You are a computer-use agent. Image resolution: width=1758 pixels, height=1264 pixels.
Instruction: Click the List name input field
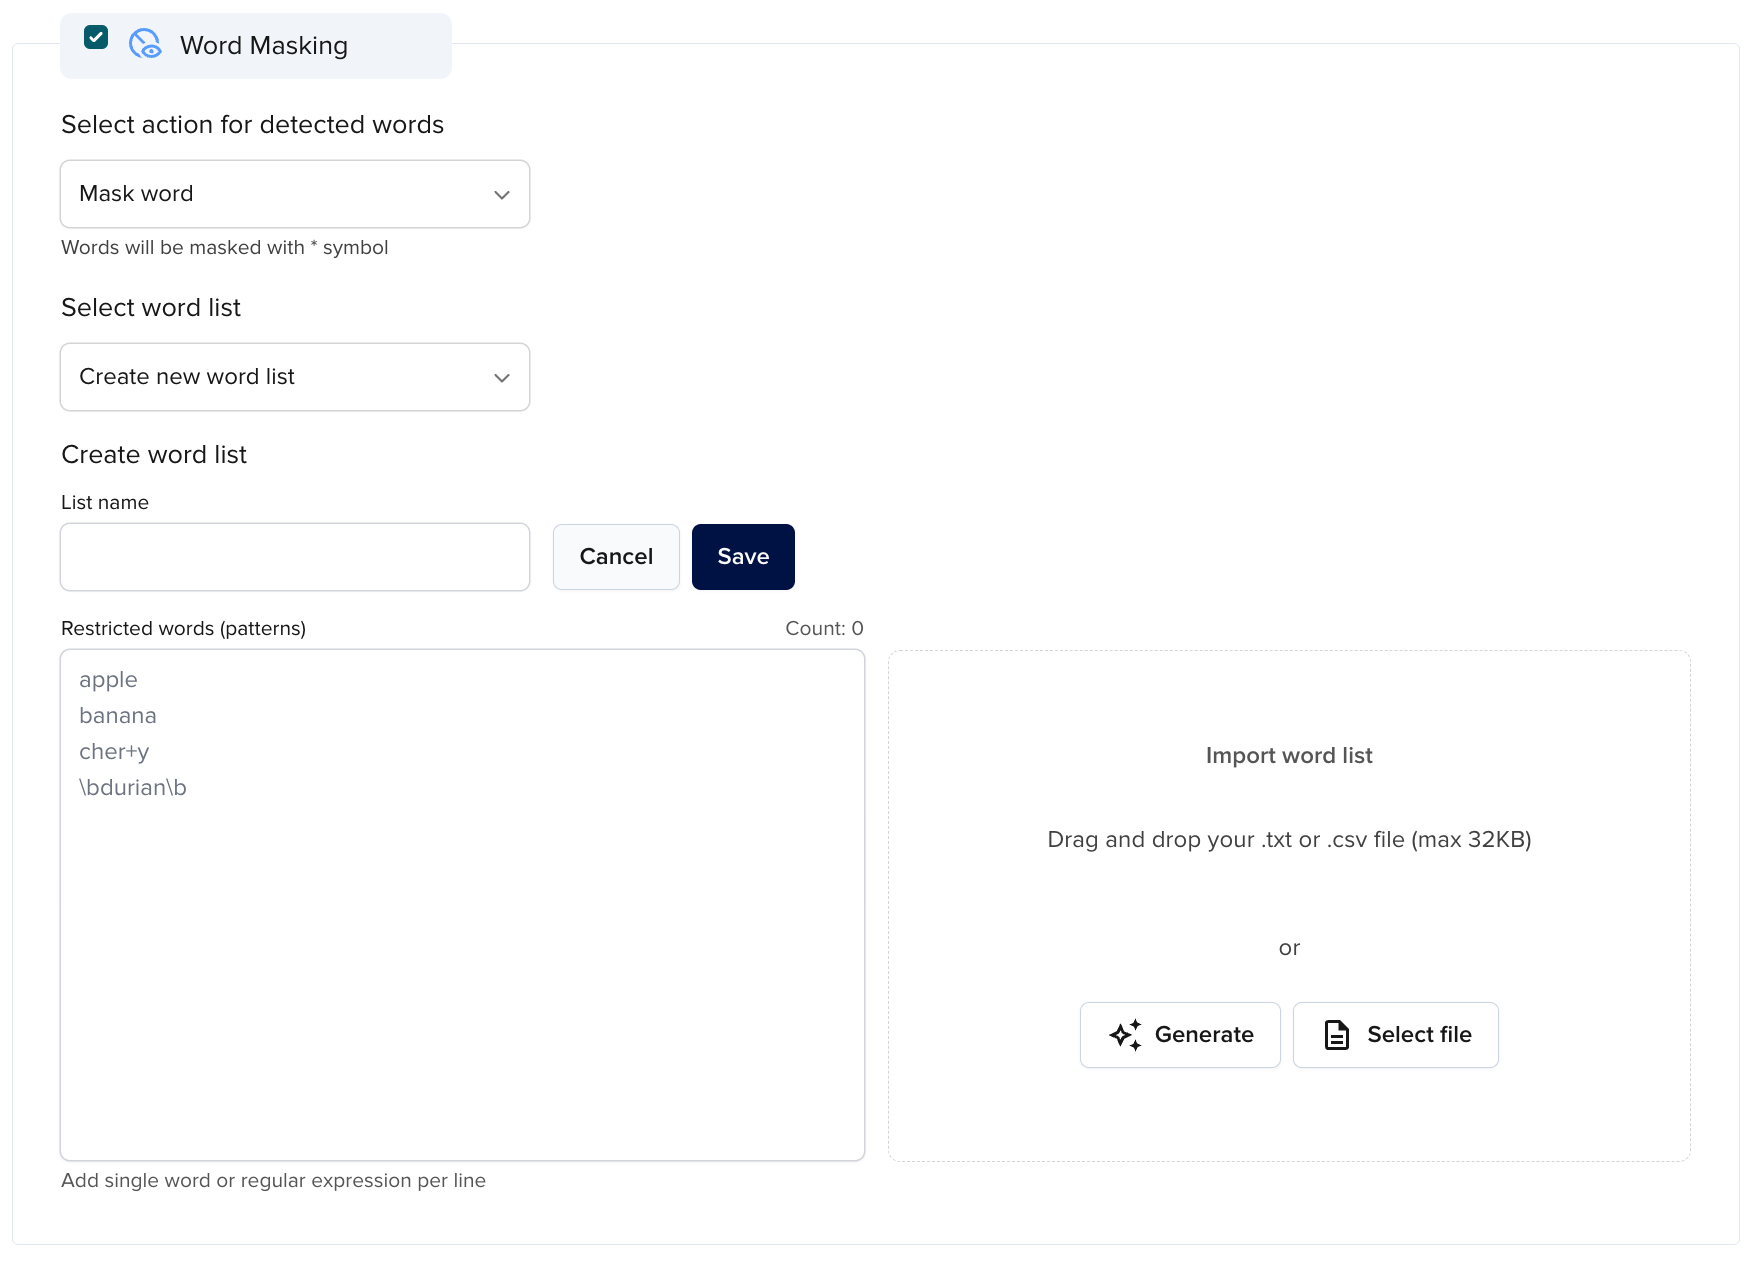[x=295, y=557]
